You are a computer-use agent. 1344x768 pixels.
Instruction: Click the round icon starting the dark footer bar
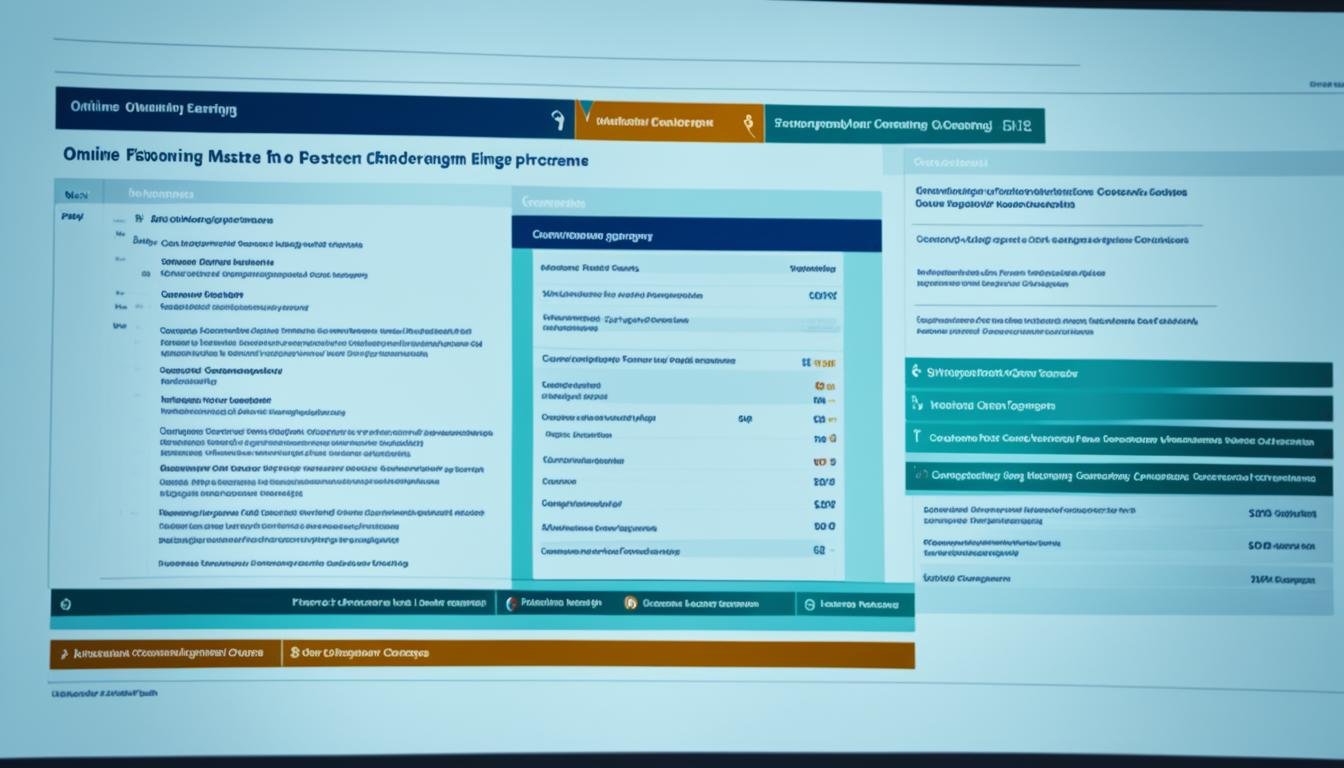point(66,604)
